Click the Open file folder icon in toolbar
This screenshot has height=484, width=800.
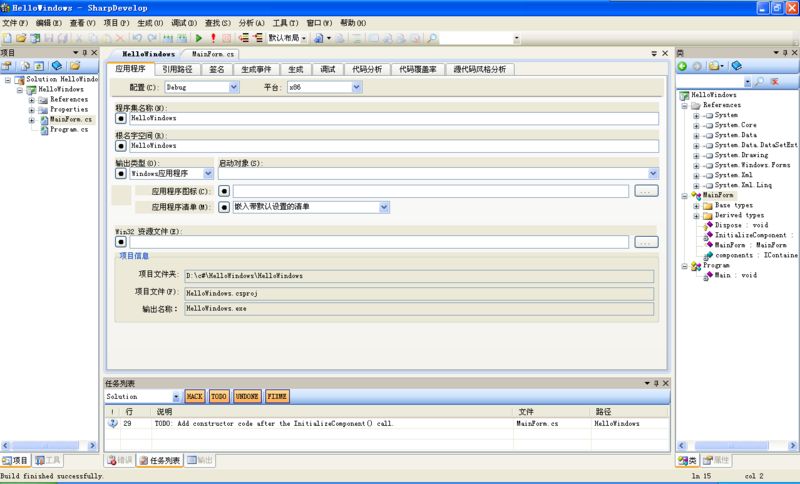pyautogui.click(x=21, y=38)
